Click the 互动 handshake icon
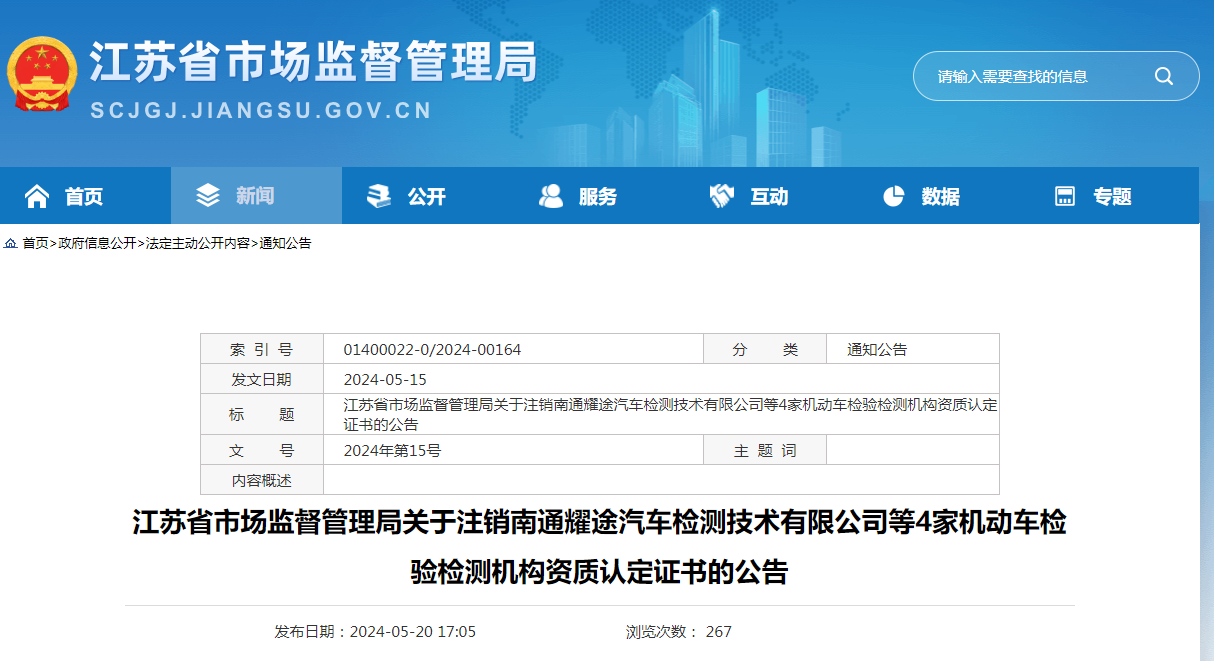 click(722, 196)
